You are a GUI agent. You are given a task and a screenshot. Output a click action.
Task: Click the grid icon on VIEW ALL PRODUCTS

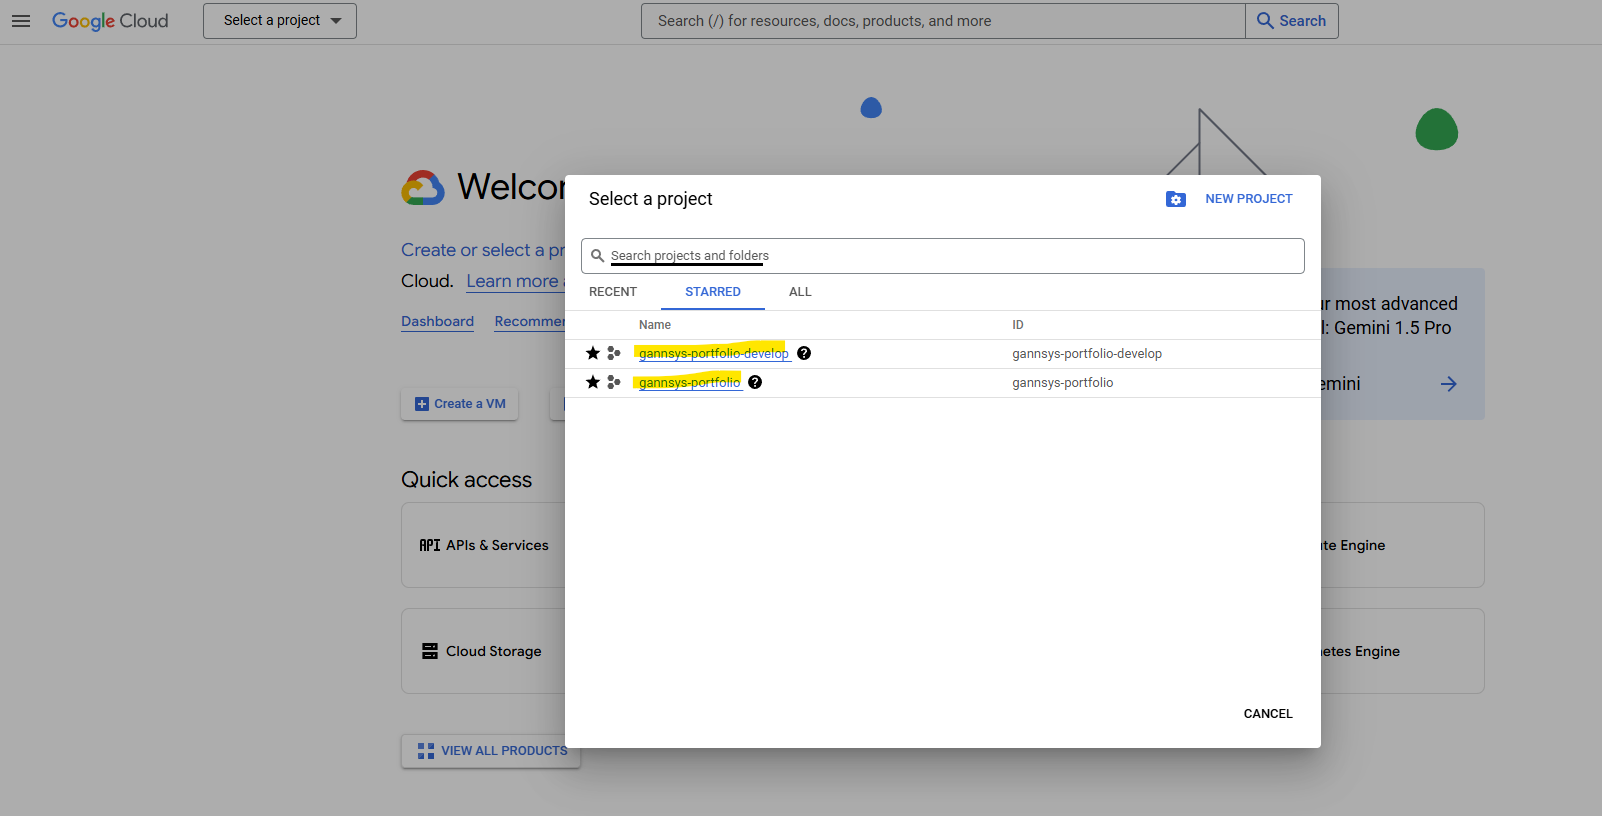point(426,751)
